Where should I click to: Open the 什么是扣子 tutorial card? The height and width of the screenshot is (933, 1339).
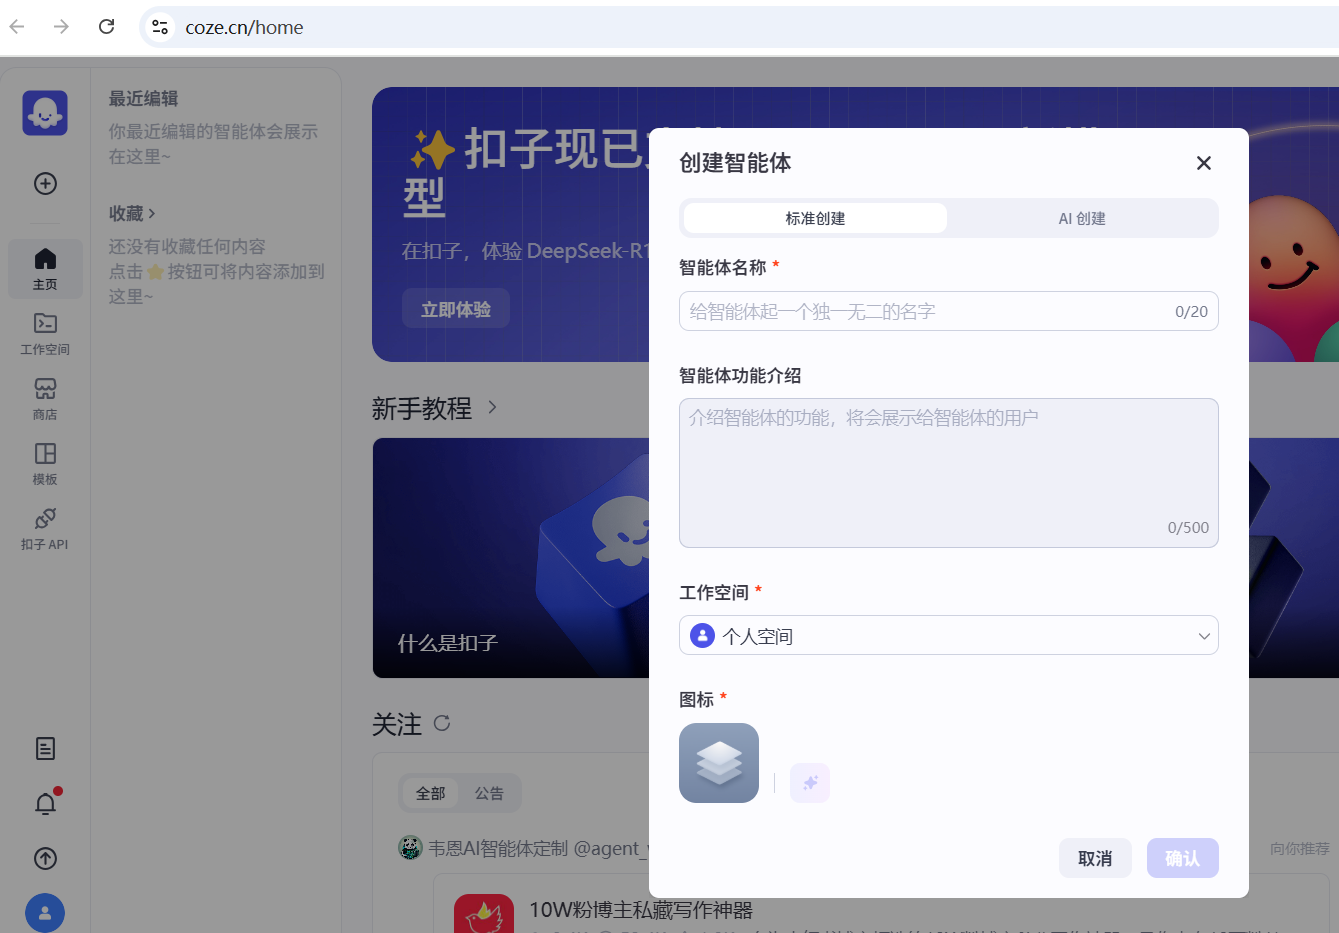point(511,558)
